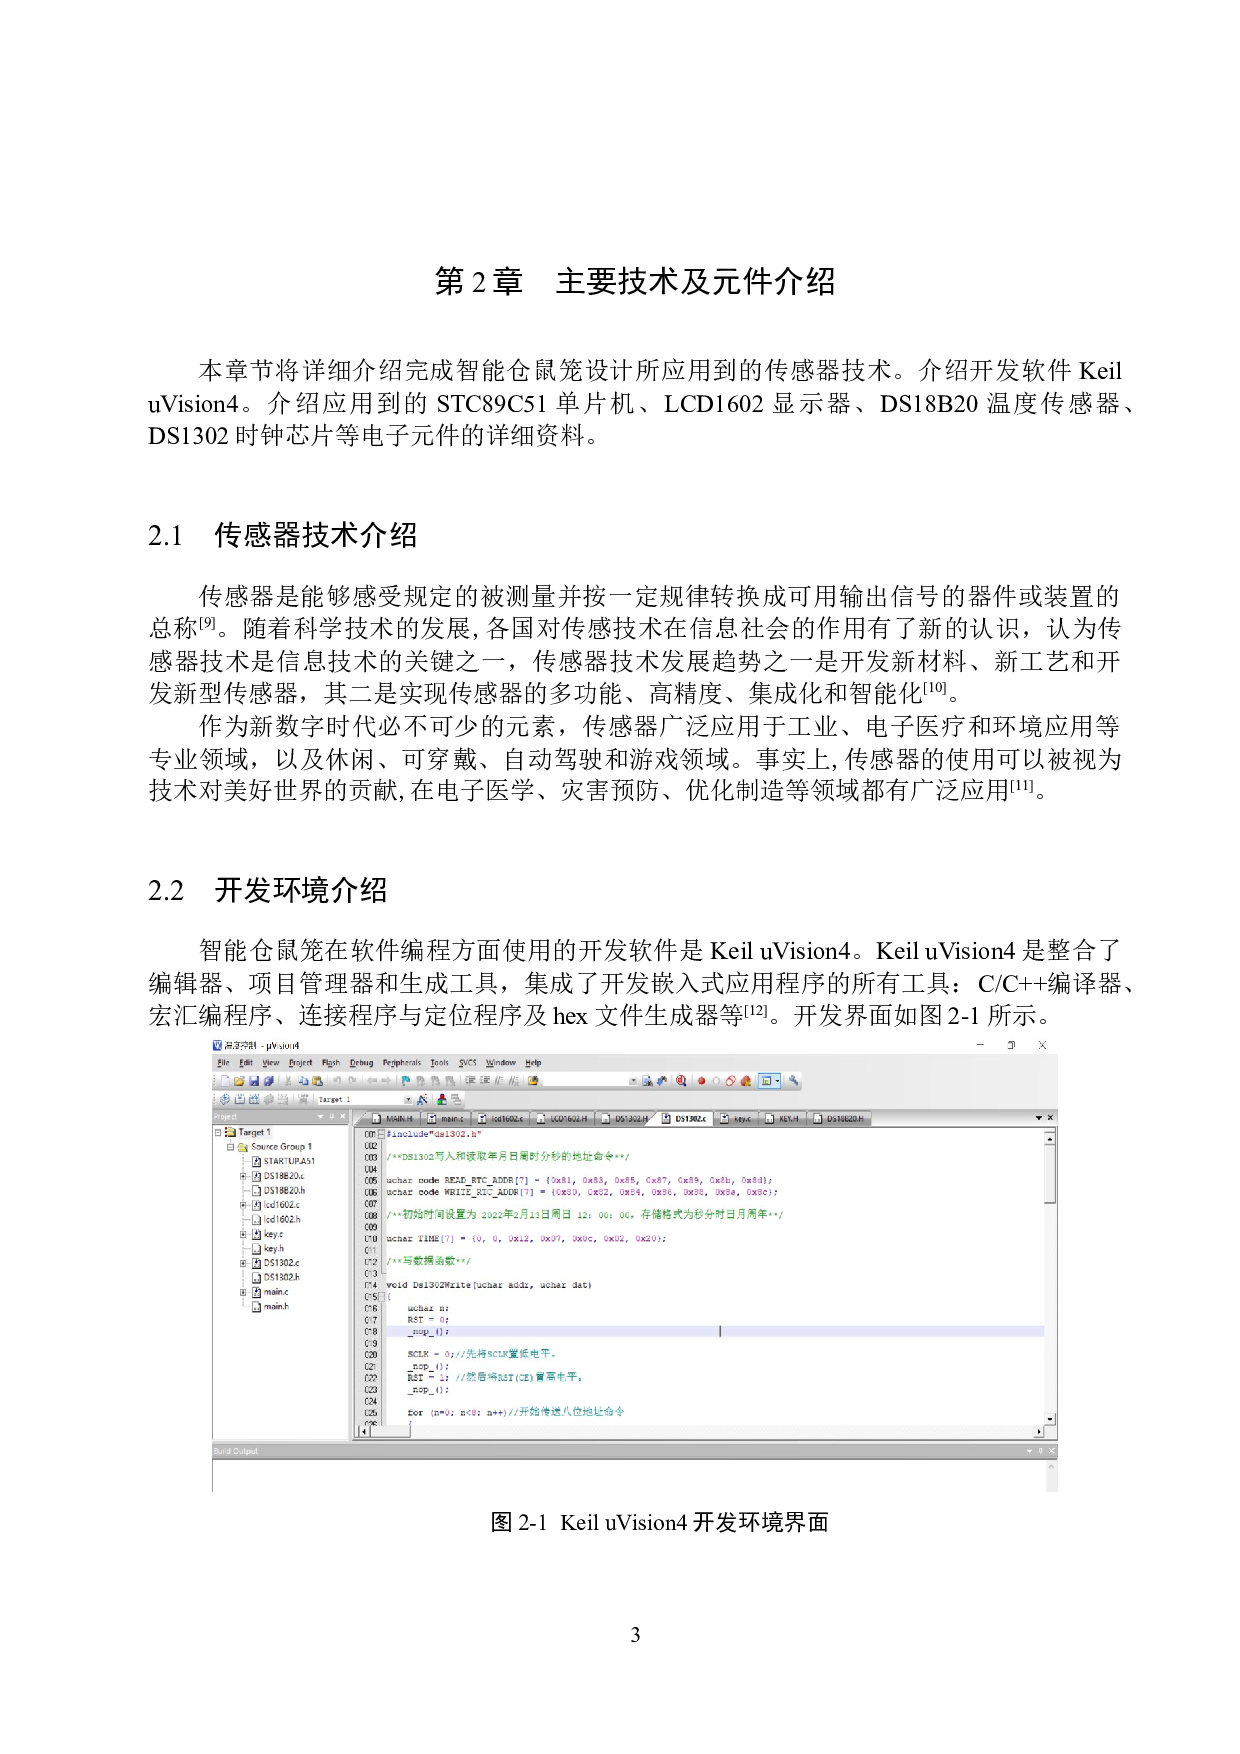1240x1754 pixels.
Task: Collapse the function fold at line 015
Action: pos(381,1297)
